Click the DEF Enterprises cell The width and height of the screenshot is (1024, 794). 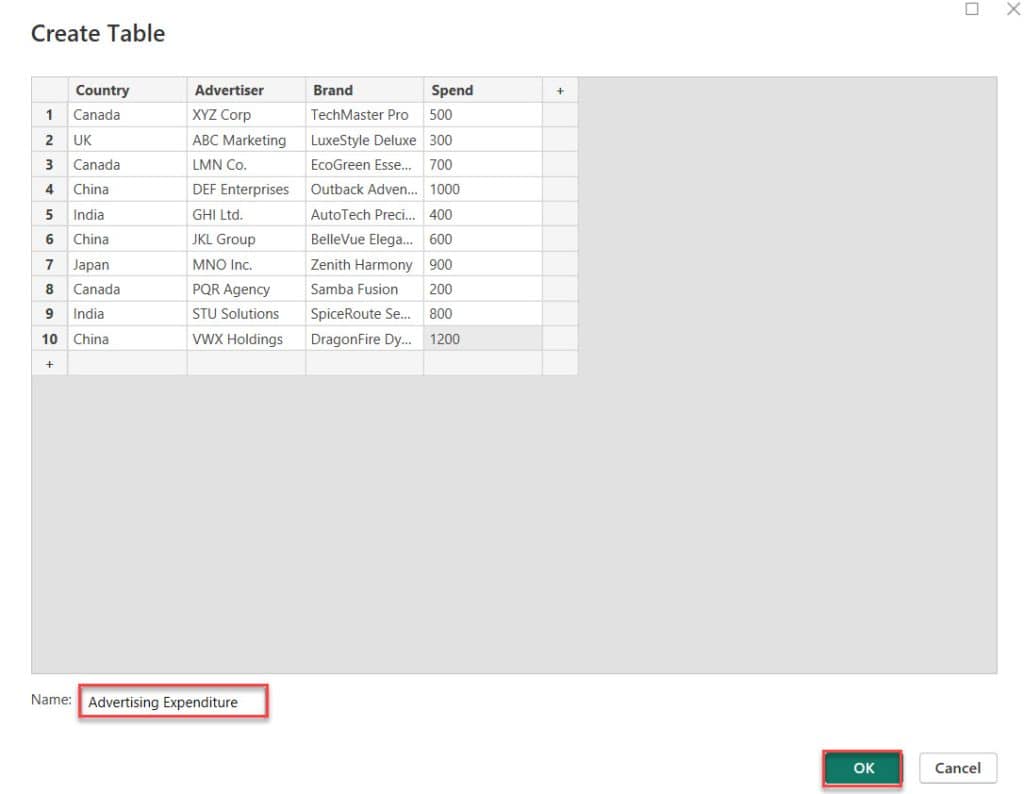(x=246, y=189)
